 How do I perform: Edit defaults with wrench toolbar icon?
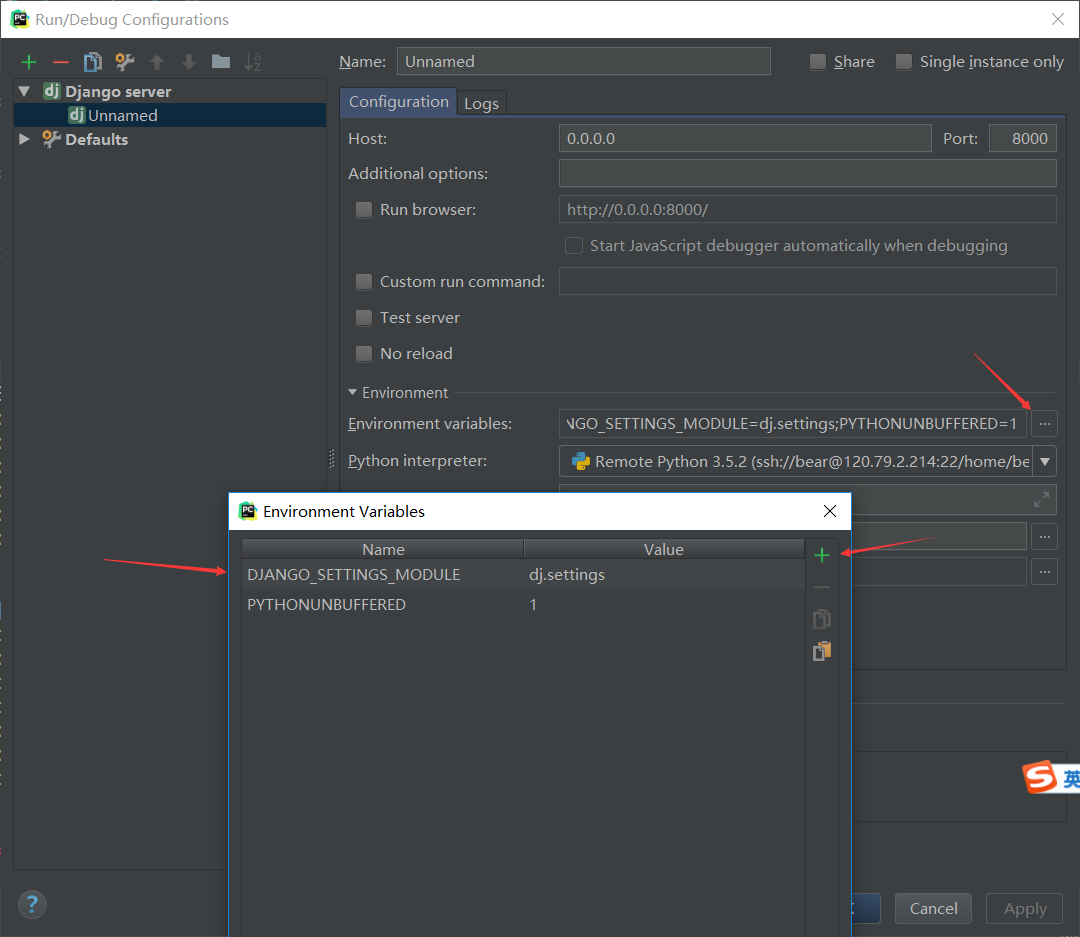(x=125, y=62)
